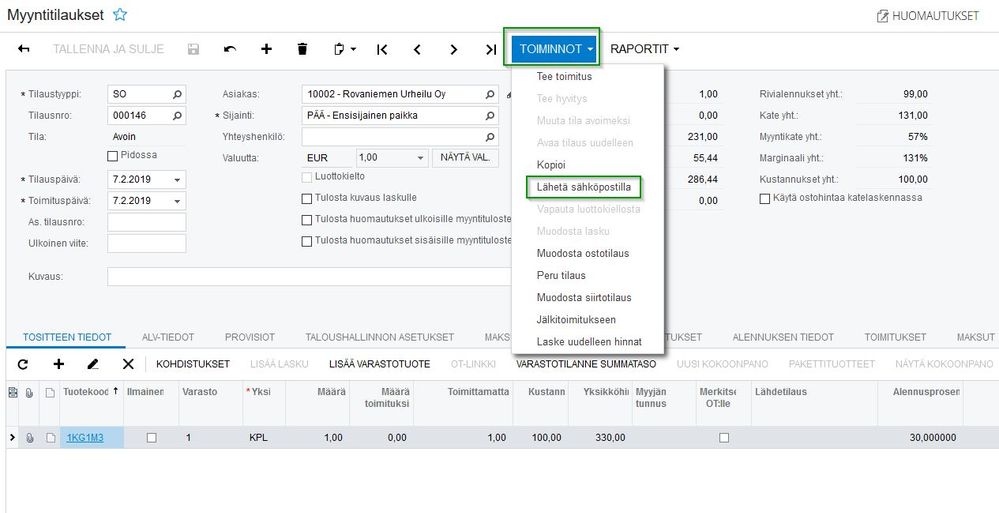
Task: Add new record with toolbar plus icon
Action: pos(266,49)
